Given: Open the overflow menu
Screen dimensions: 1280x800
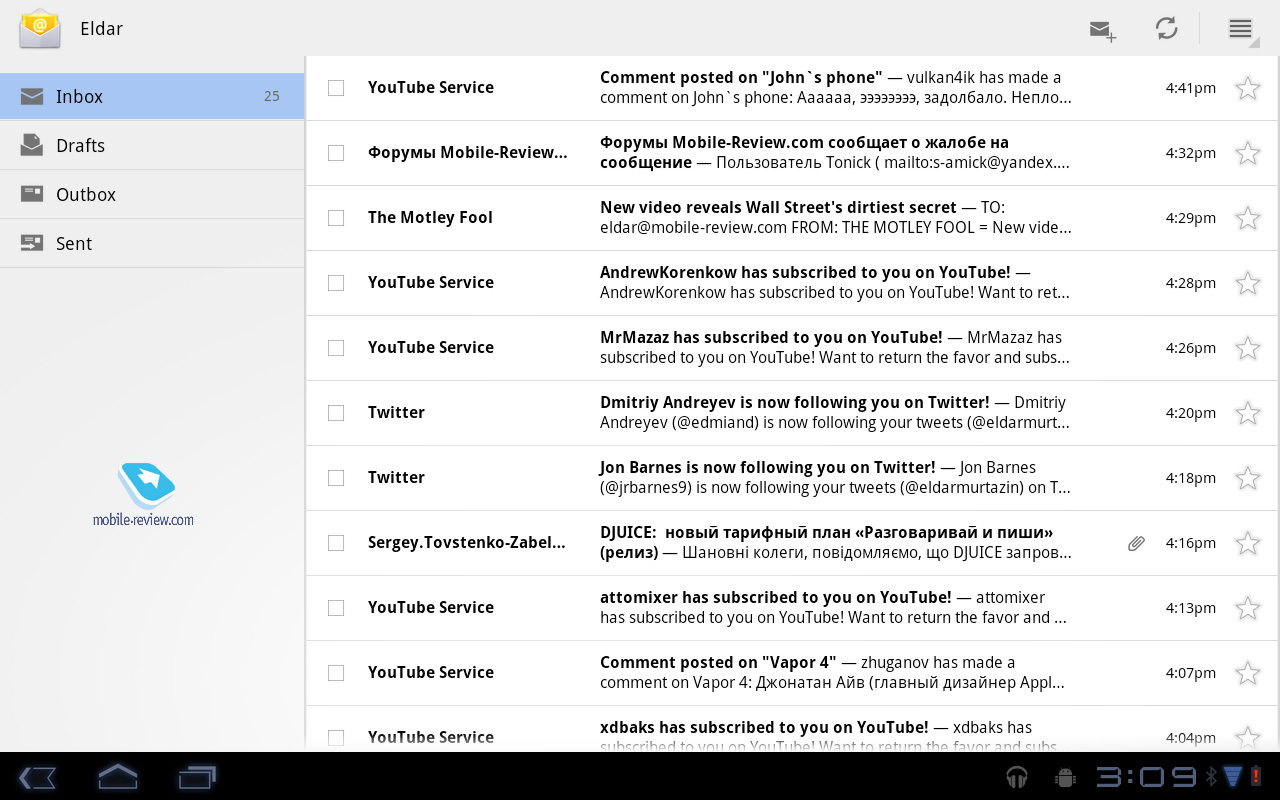Looking at the screenshot, I should [1241, 29].
